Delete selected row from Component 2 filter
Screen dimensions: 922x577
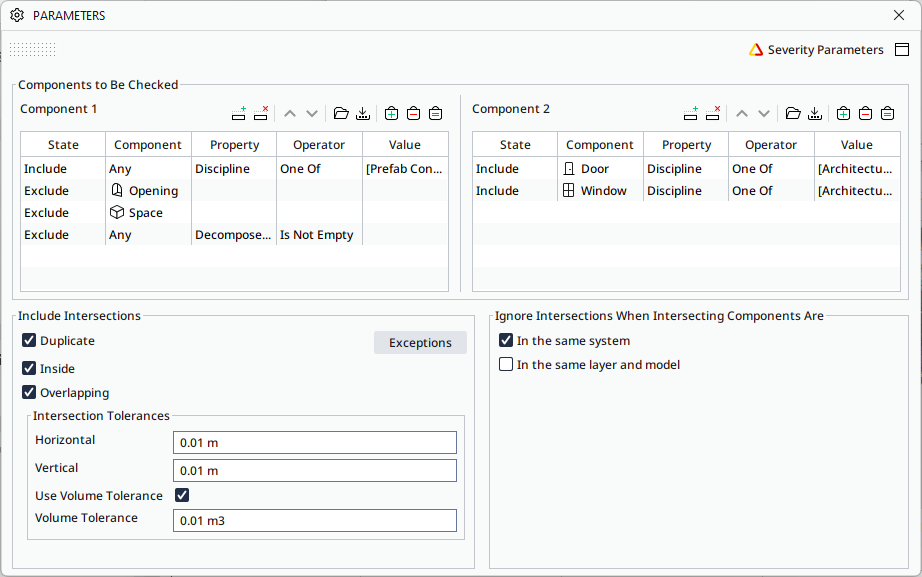(x=714, y=113)
